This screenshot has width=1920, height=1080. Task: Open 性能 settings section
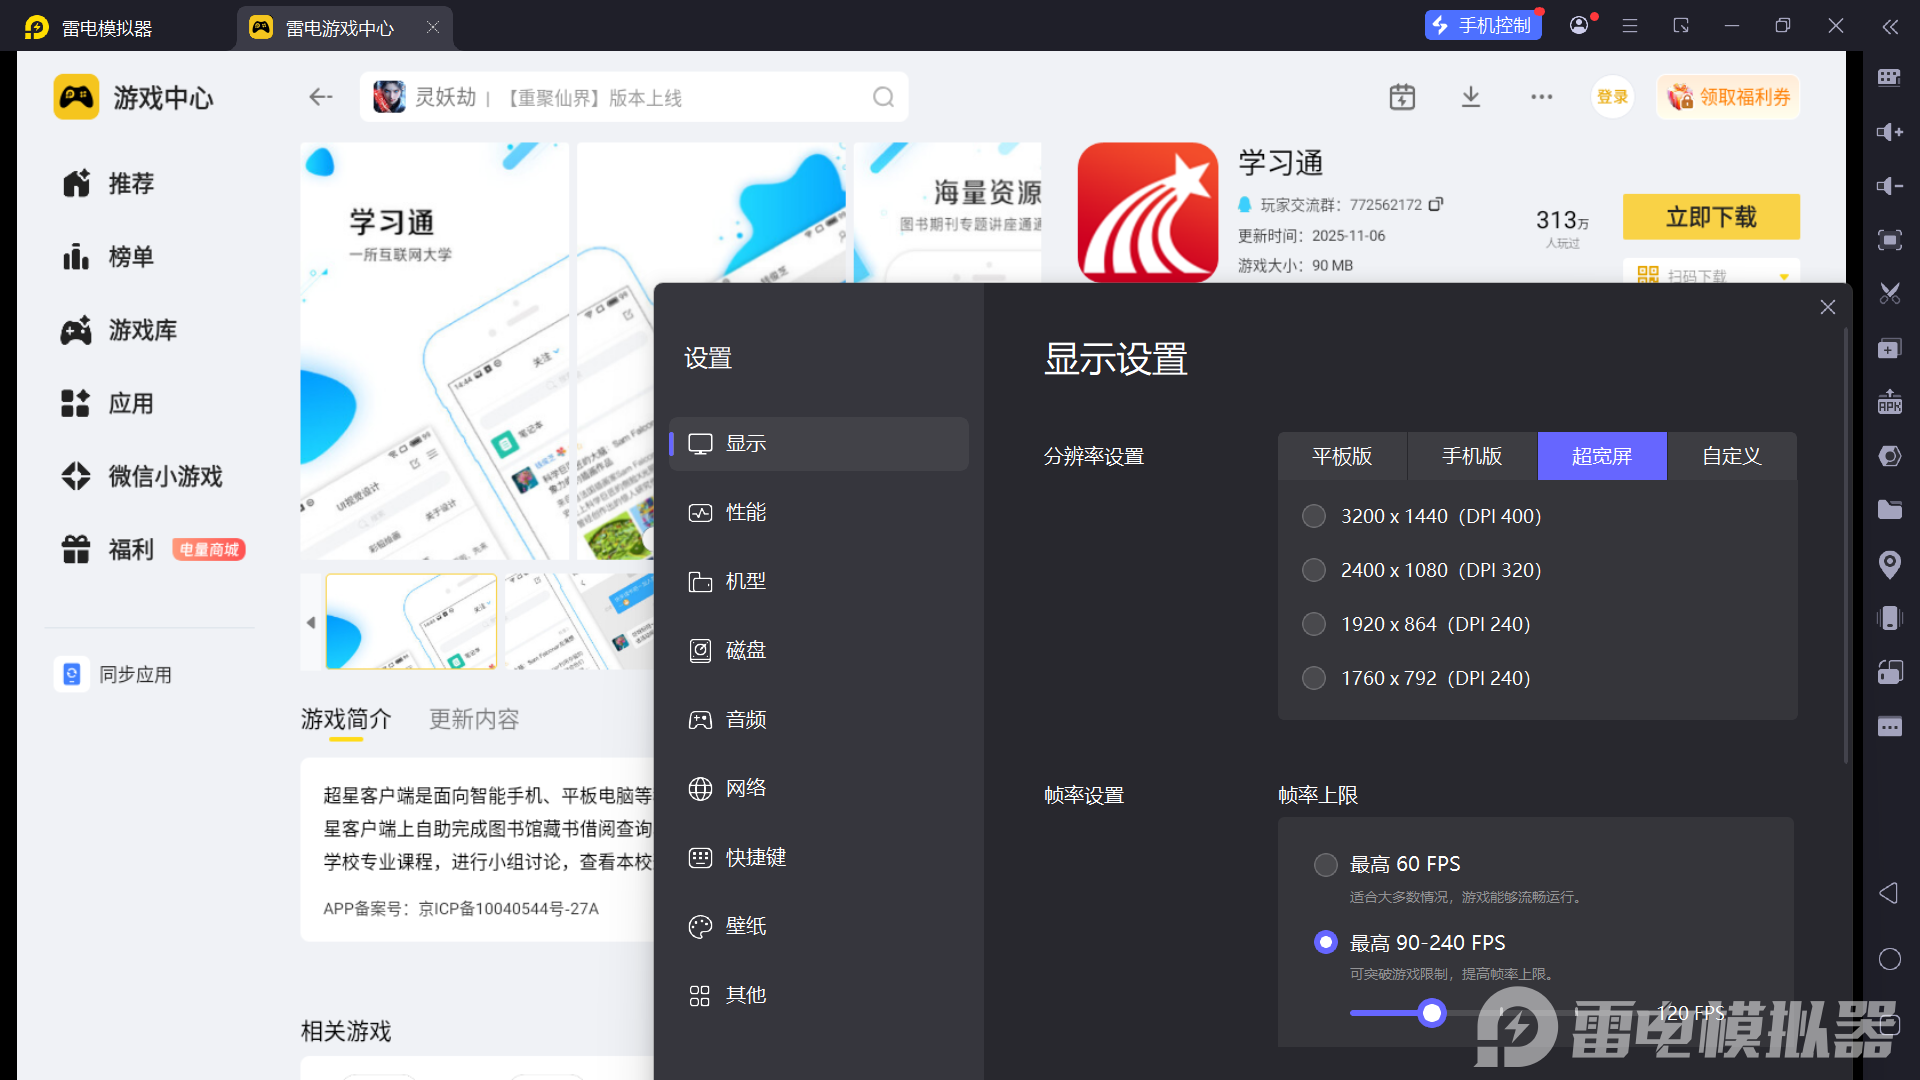pos(745,512)
